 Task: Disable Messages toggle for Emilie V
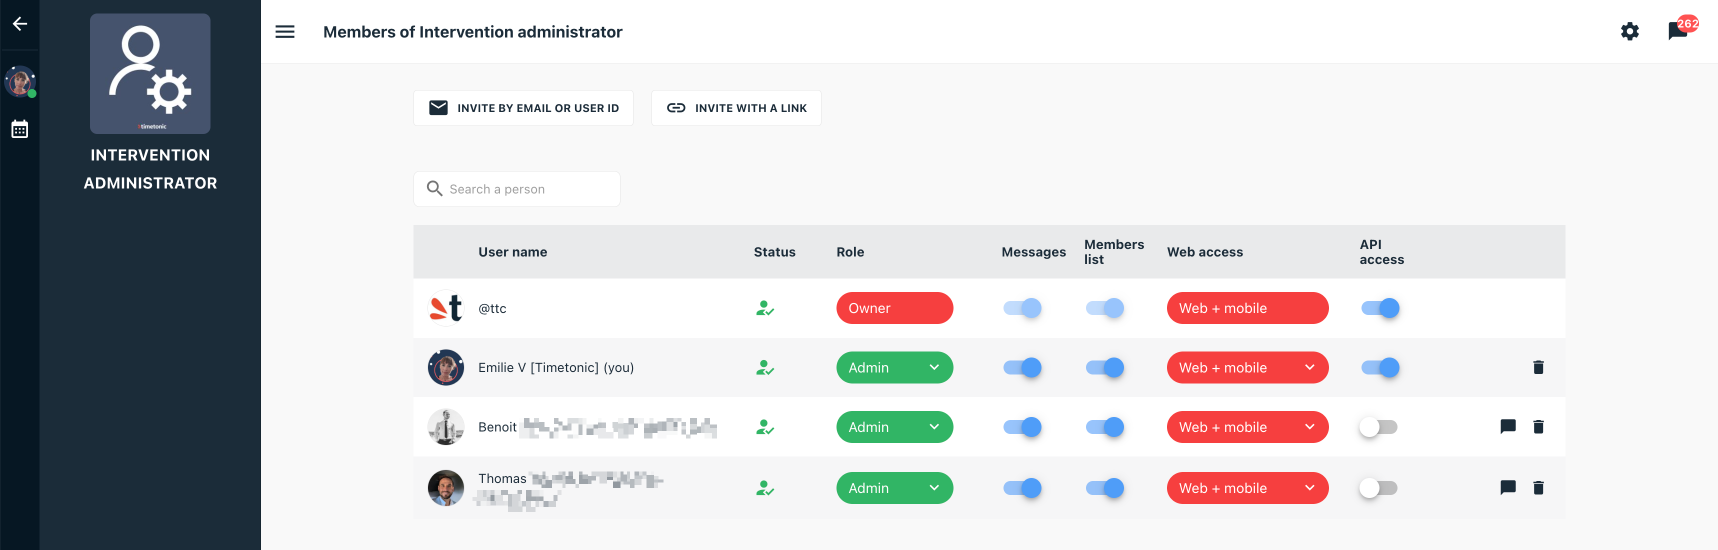[x=1022, y=368]
